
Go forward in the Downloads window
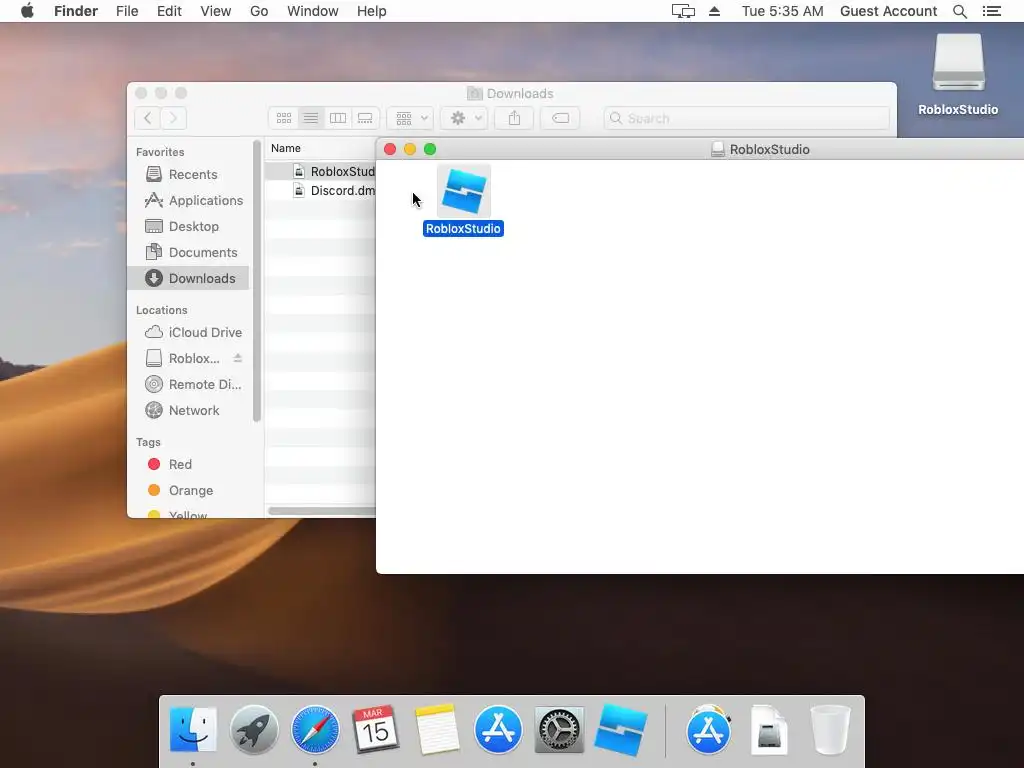point(174,118)
